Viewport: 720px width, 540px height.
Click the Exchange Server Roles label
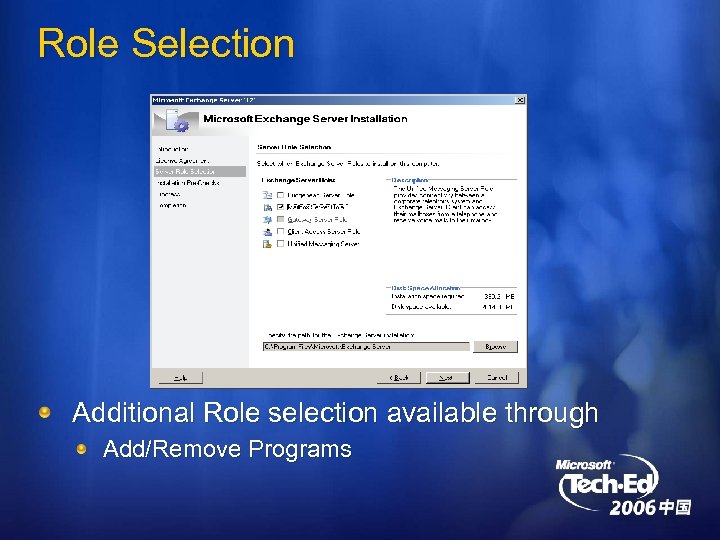[298, 180]
